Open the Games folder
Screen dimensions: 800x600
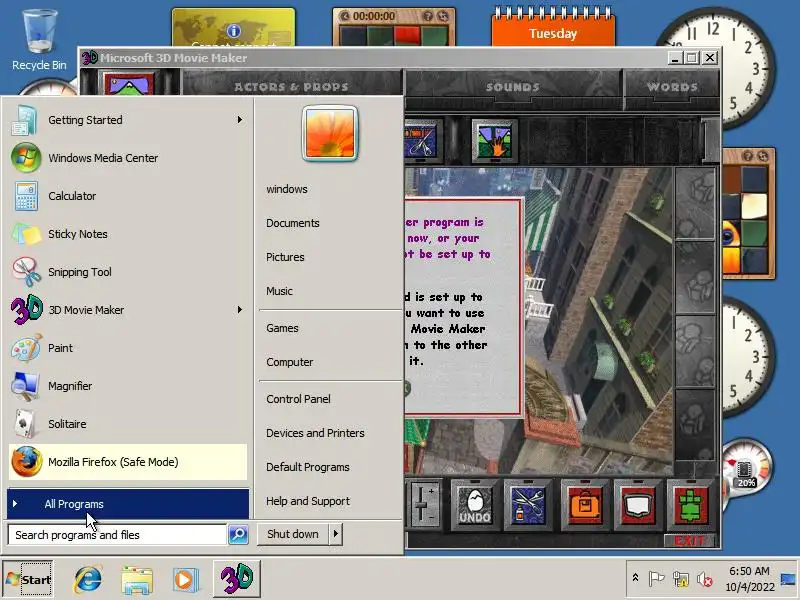[x=282, y=328]
